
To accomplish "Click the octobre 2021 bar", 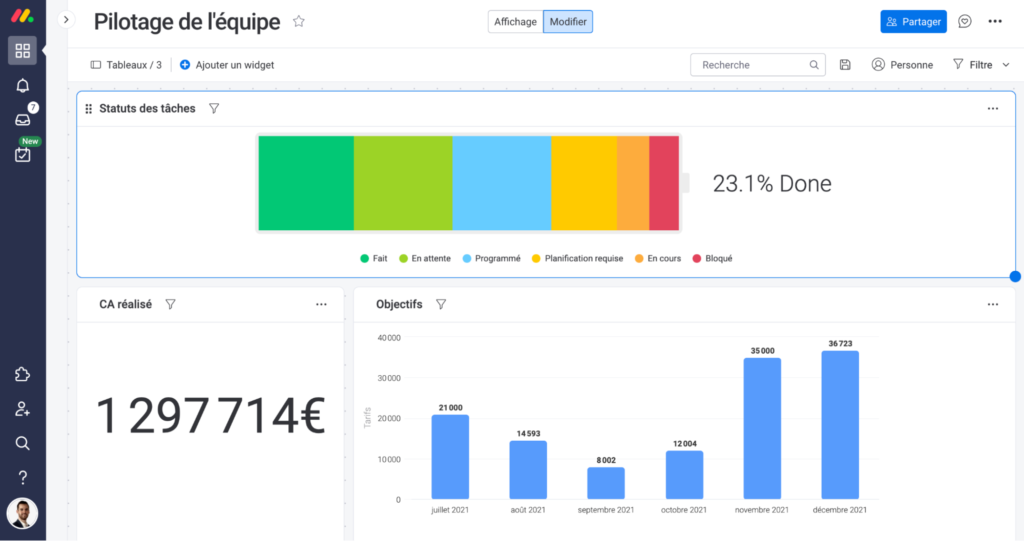I will click(684, 475).
